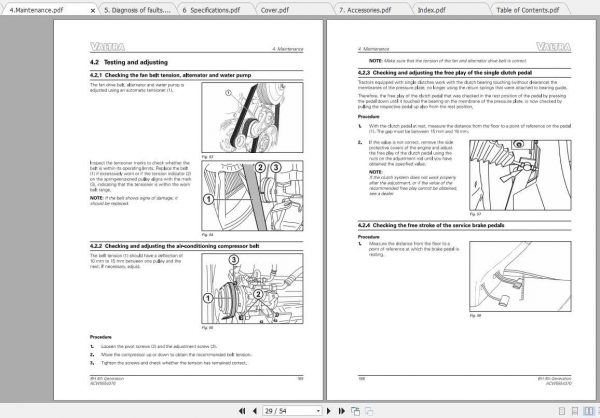
Task: Click the greyed go to next view icon
Action: pyautogui.click(x=369, y=411)
